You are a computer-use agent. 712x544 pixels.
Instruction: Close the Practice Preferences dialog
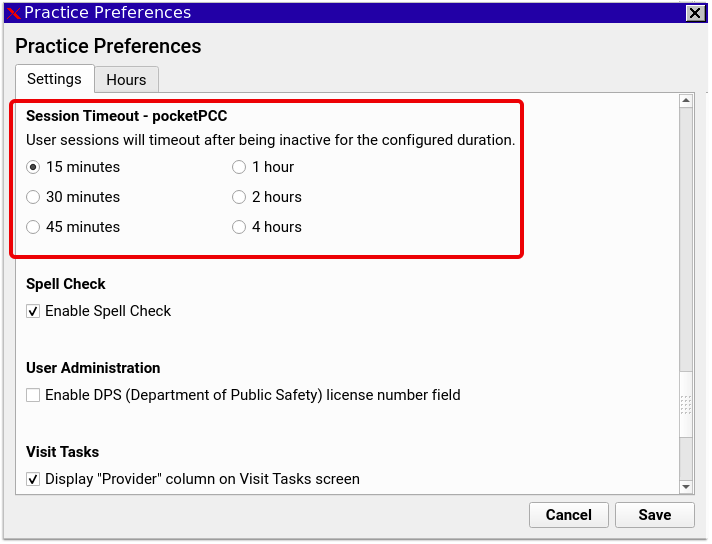coord(695,13)
